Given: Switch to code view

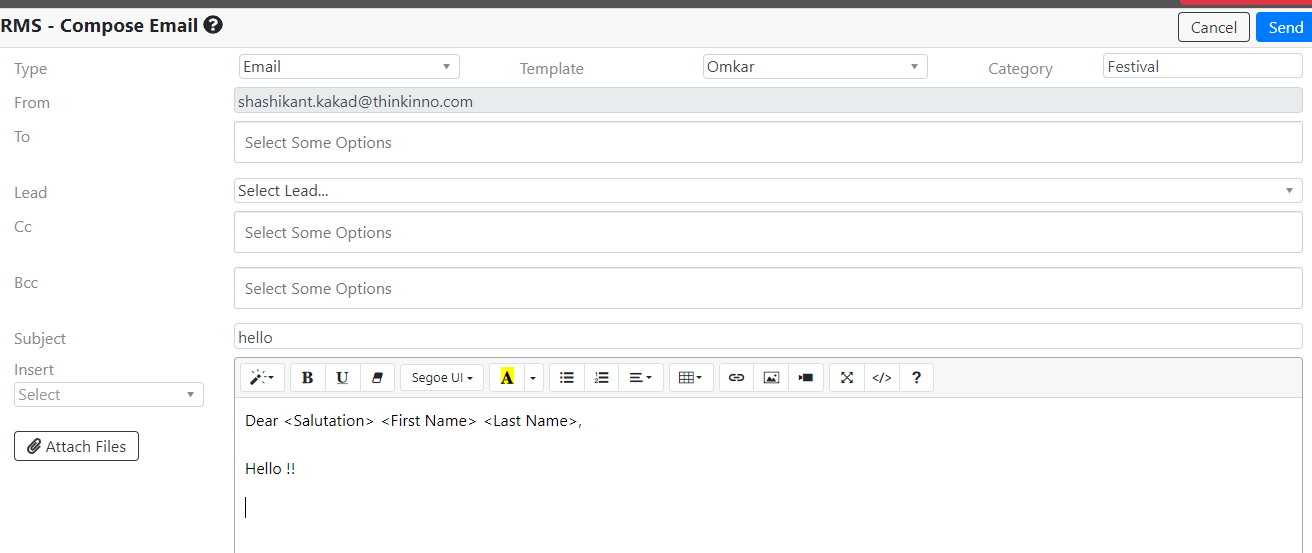Looking at the screenshot, I should pyautogui.click(x=882, y=377).
